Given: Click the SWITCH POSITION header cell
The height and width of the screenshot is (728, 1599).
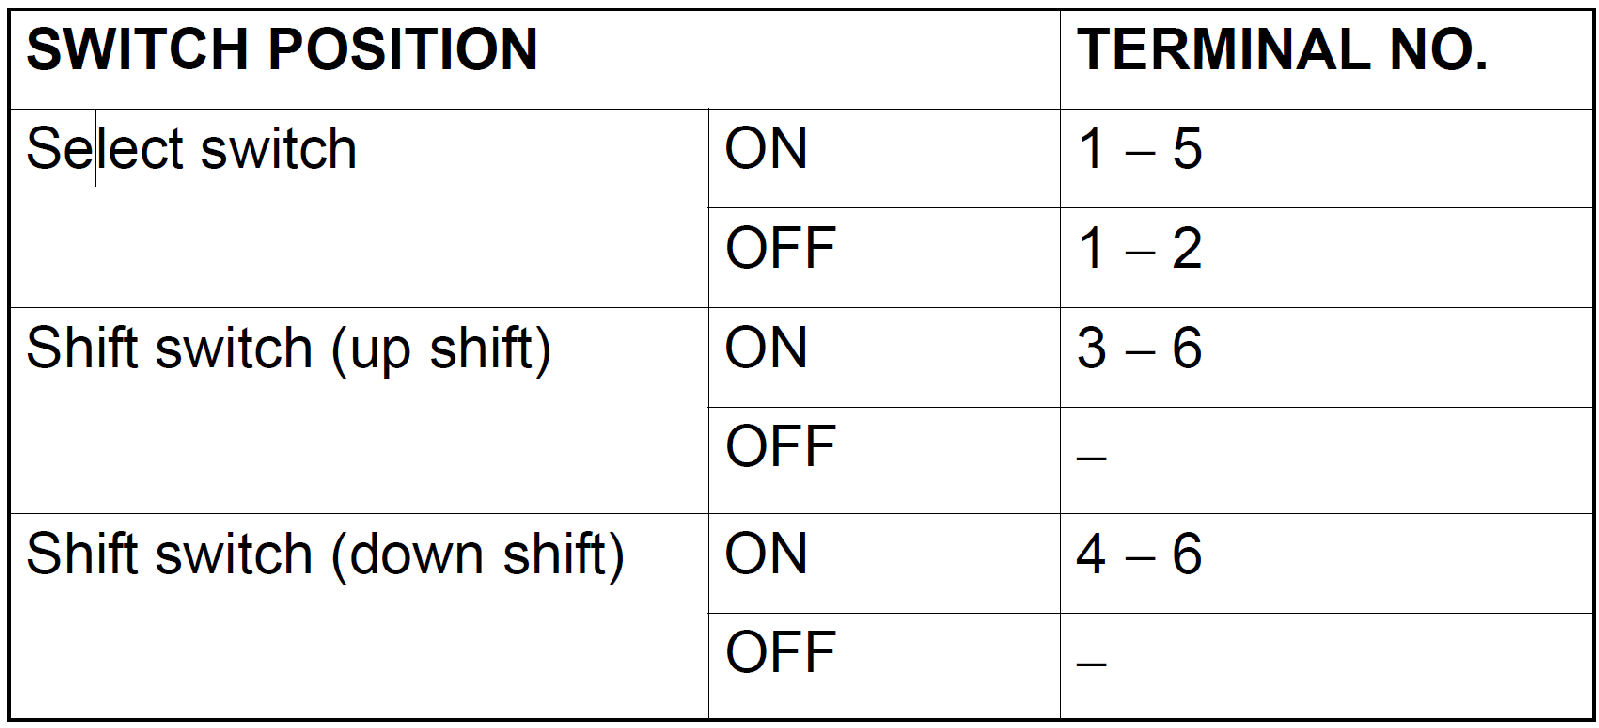Looking at the screenshot, I should pyautogui.click(x=534, y=58).
